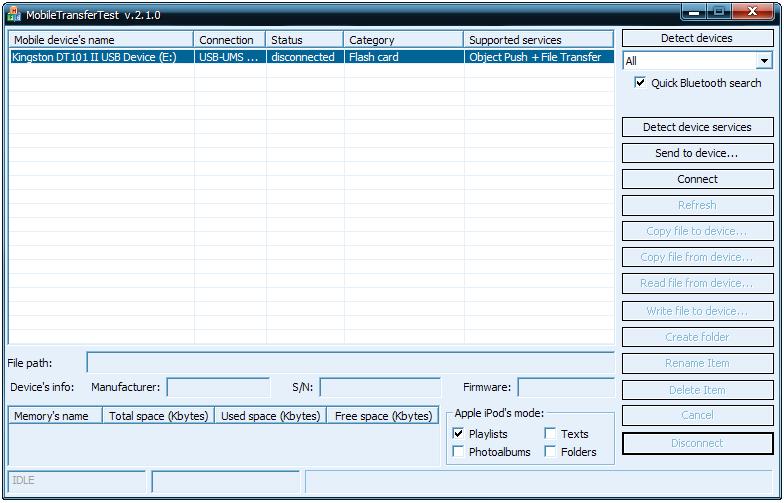
Task: Click the Disconnect button
Action: (x=697, y=444)
